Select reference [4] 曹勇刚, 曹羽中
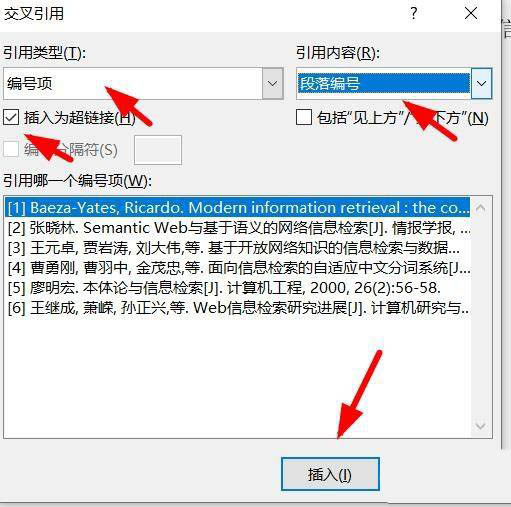This screenshot has height=507, width=511. coord(238,268)
